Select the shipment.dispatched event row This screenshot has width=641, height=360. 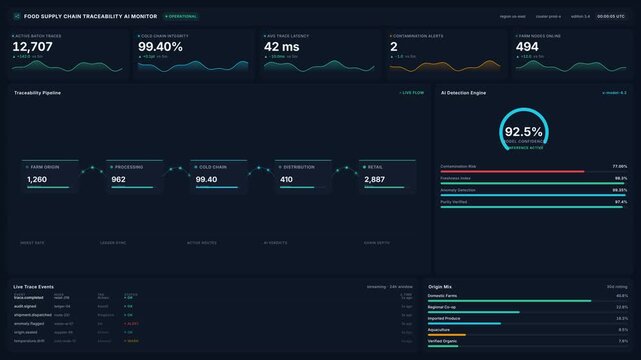point(213,315)
